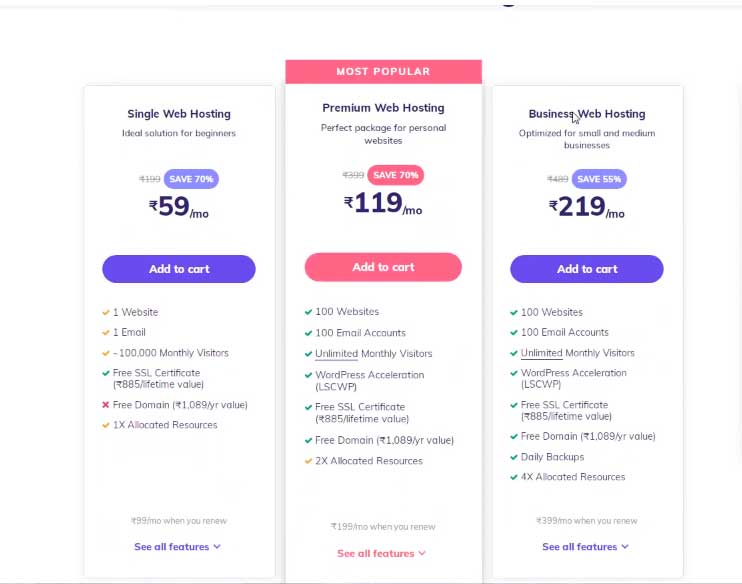The image size is (742, 584).
Task: Click the checkmark icon beside 1 Website
Action: [x=106, y=312]
